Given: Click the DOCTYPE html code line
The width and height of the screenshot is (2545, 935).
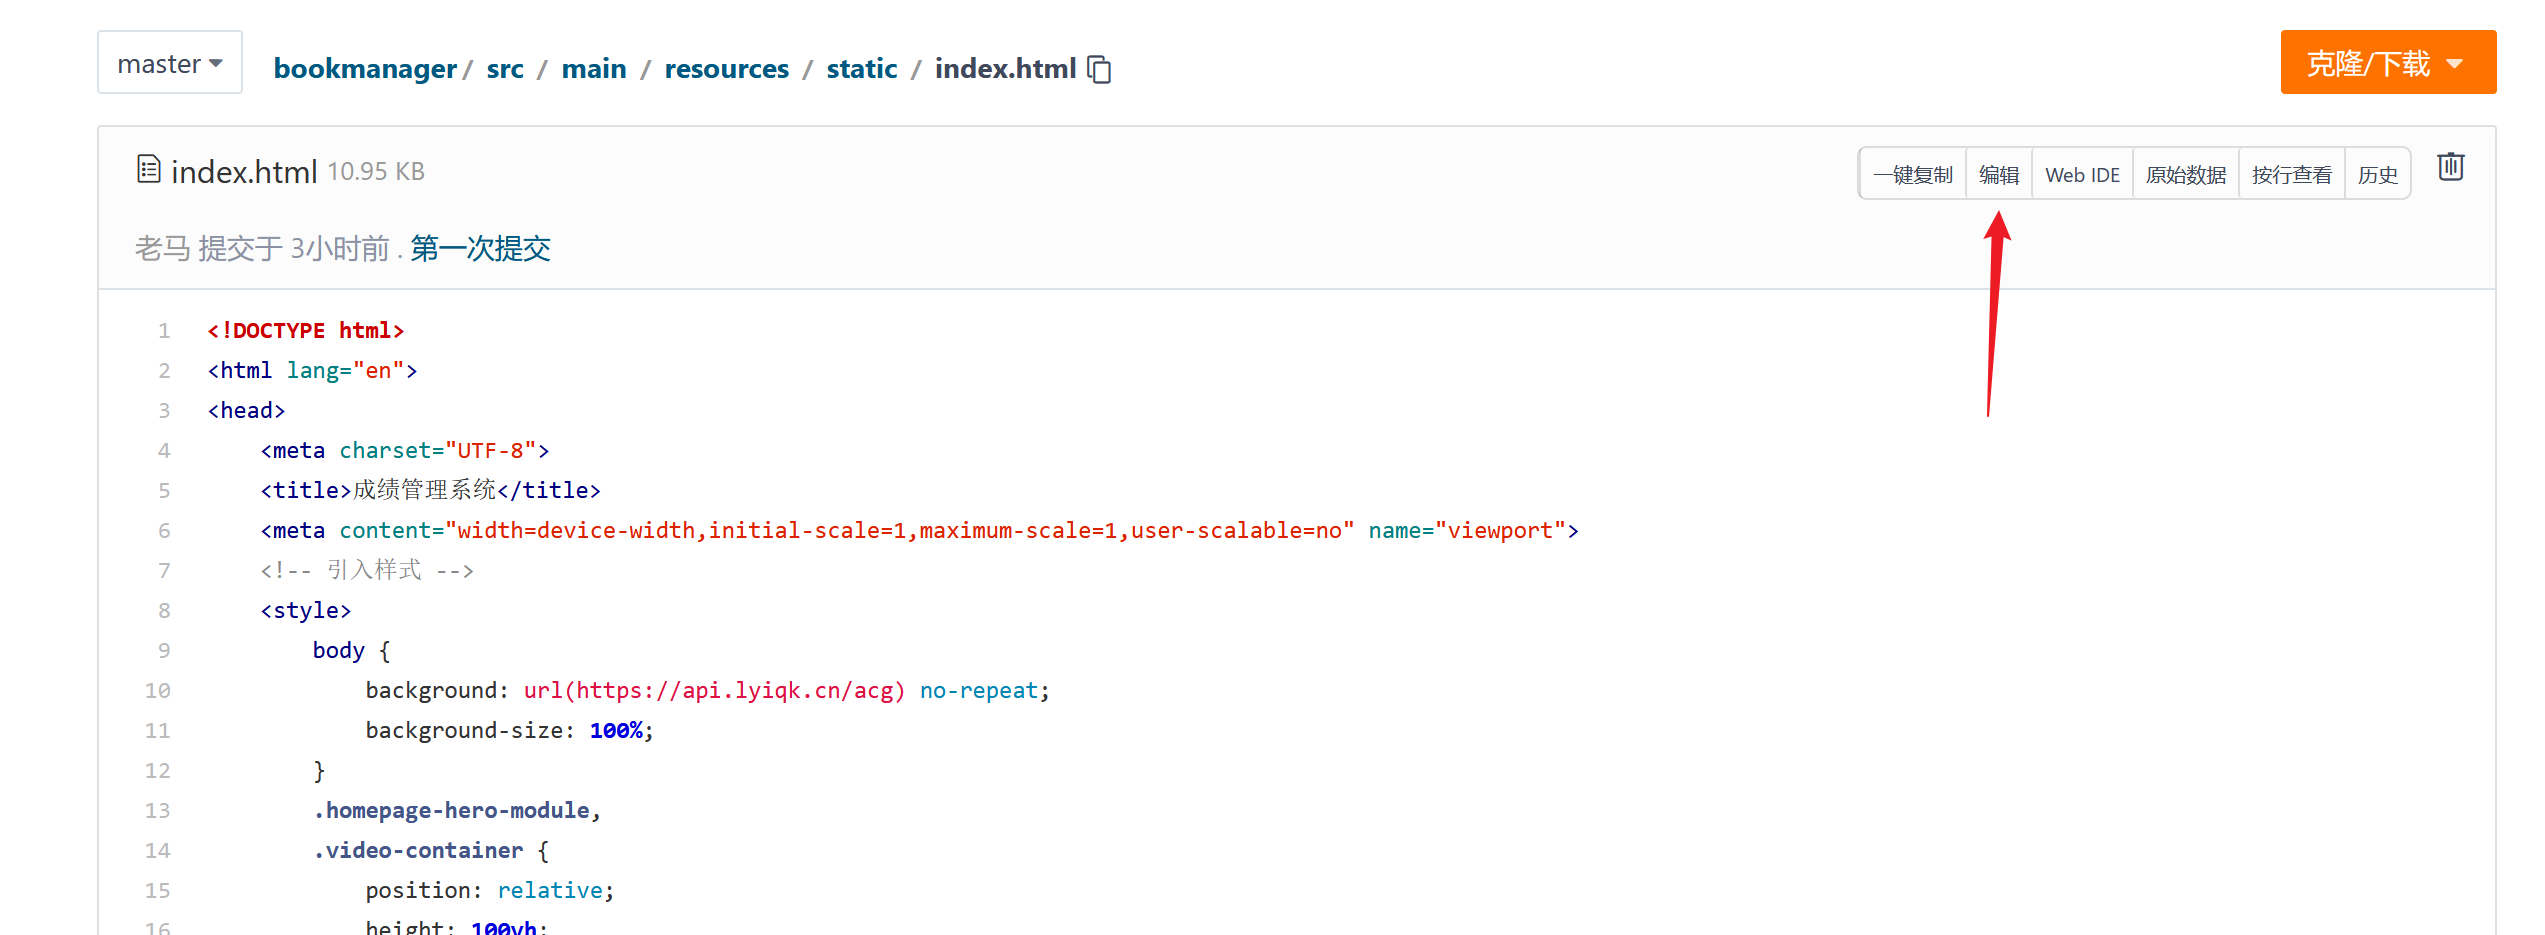Looking at the screenshot, I should 306,330.
